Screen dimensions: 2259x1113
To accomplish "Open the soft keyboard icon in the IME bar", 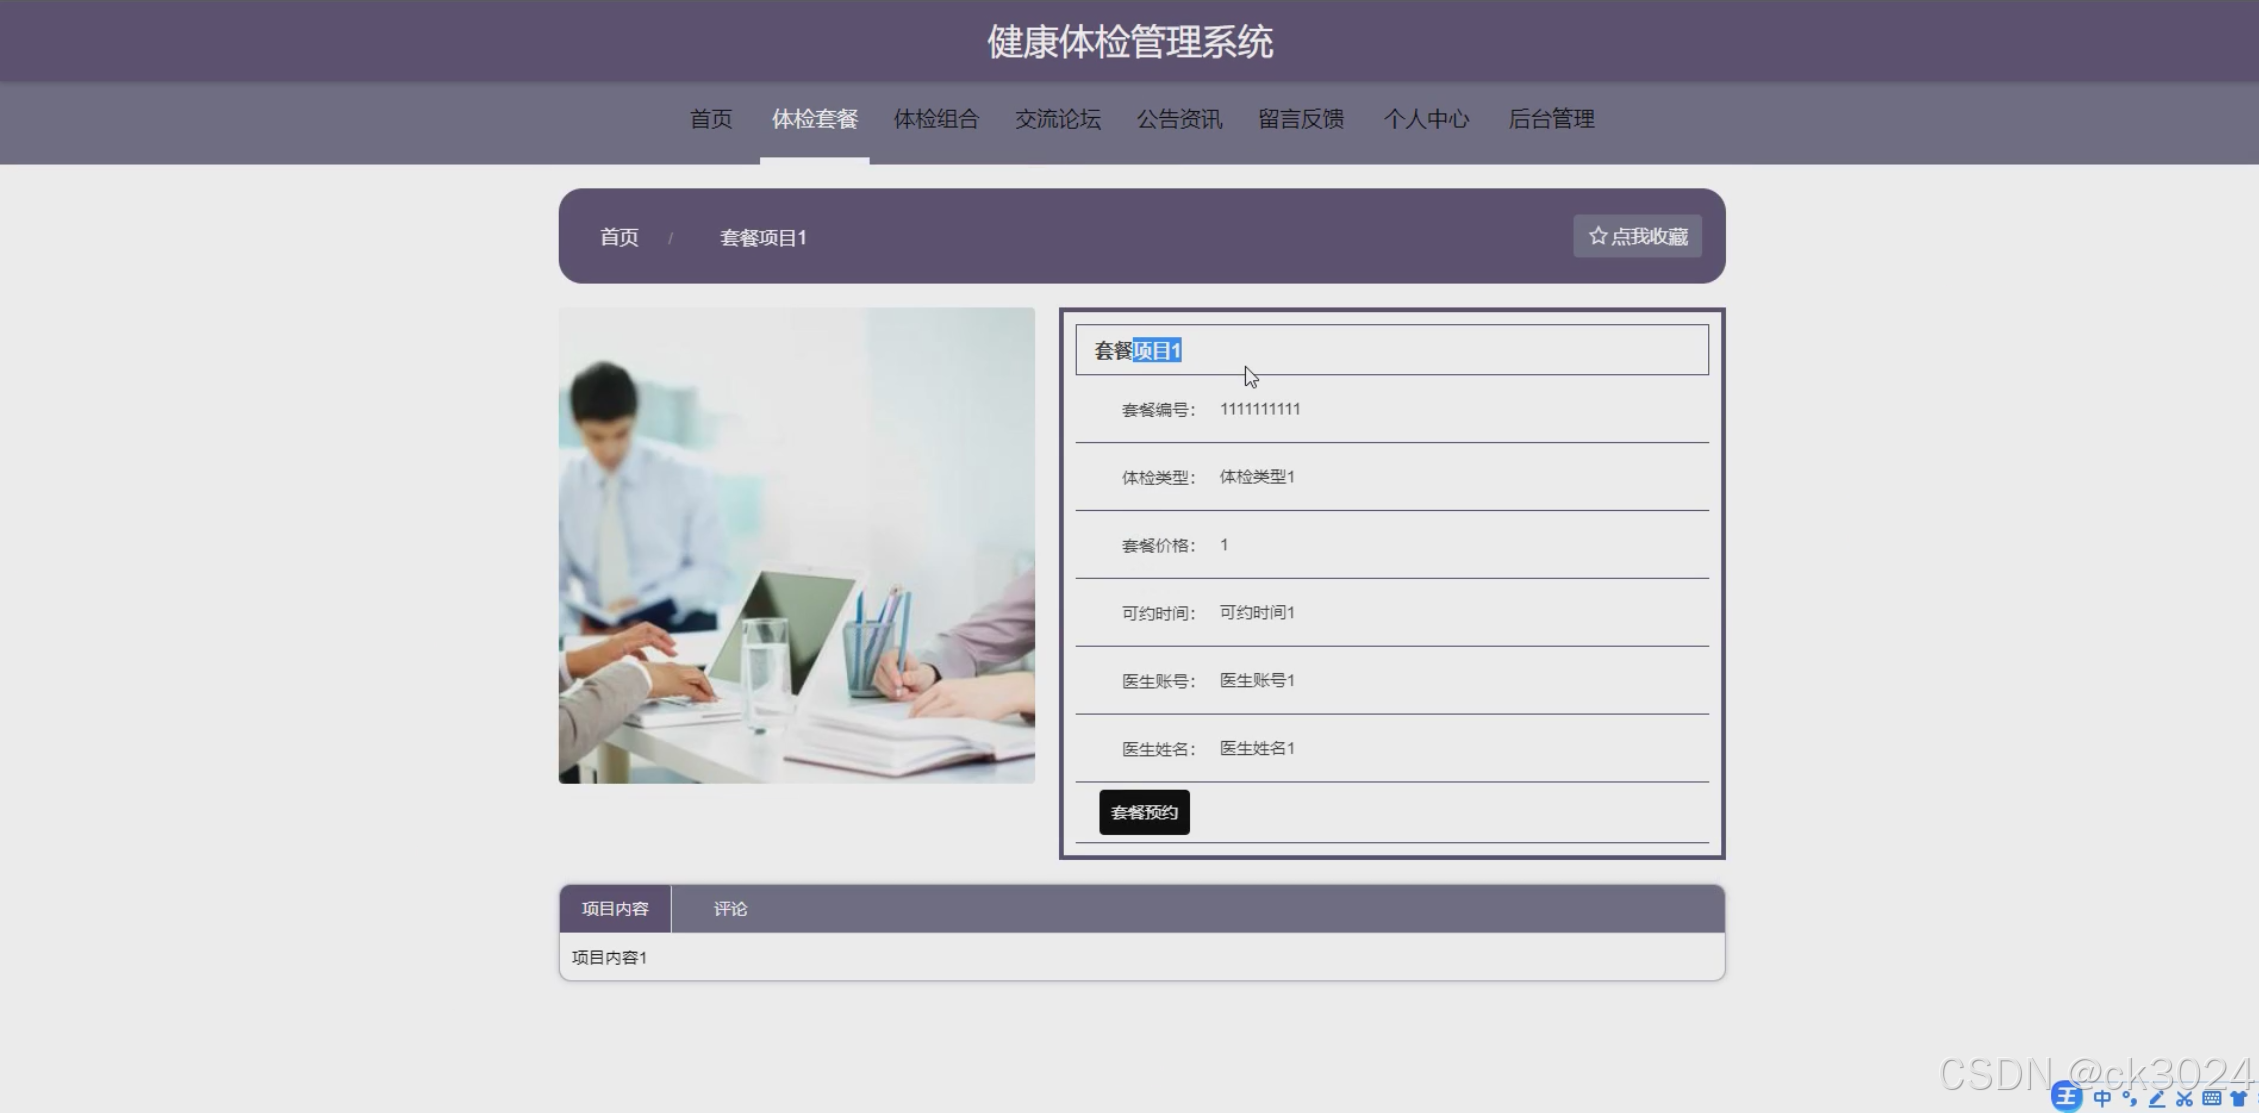I will click(x=2212, y=1098).
